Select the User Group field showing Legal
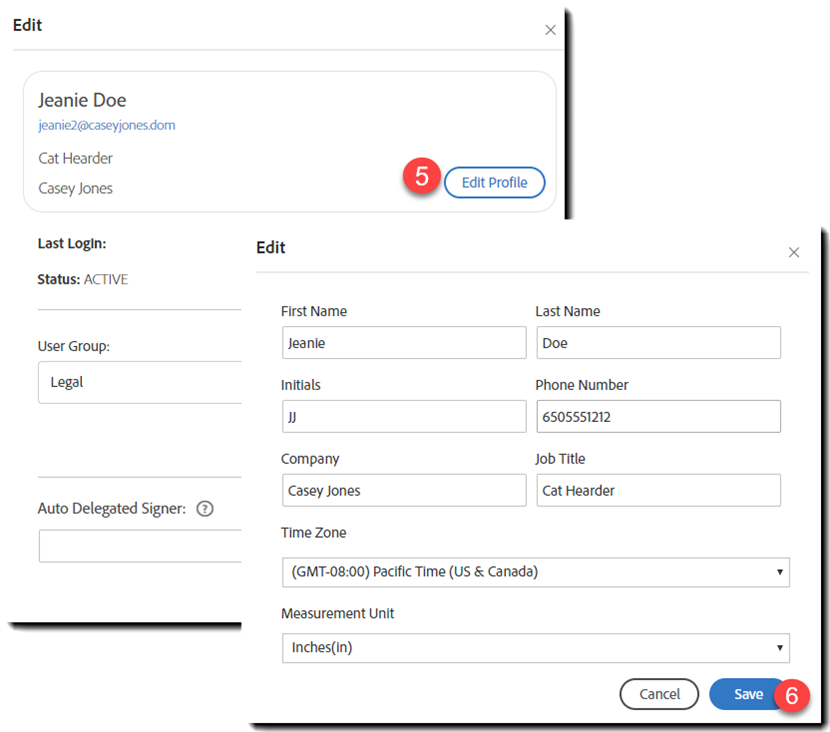830x732 pixels. coord(138,382)
